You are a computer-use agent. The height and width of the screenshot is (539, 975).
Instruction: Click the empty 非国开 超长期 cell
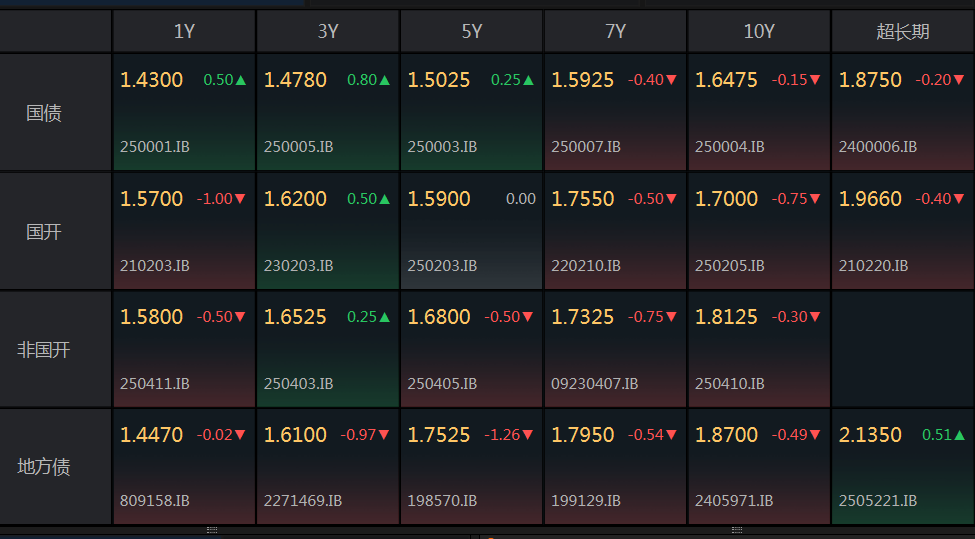[x=902, y=349]
